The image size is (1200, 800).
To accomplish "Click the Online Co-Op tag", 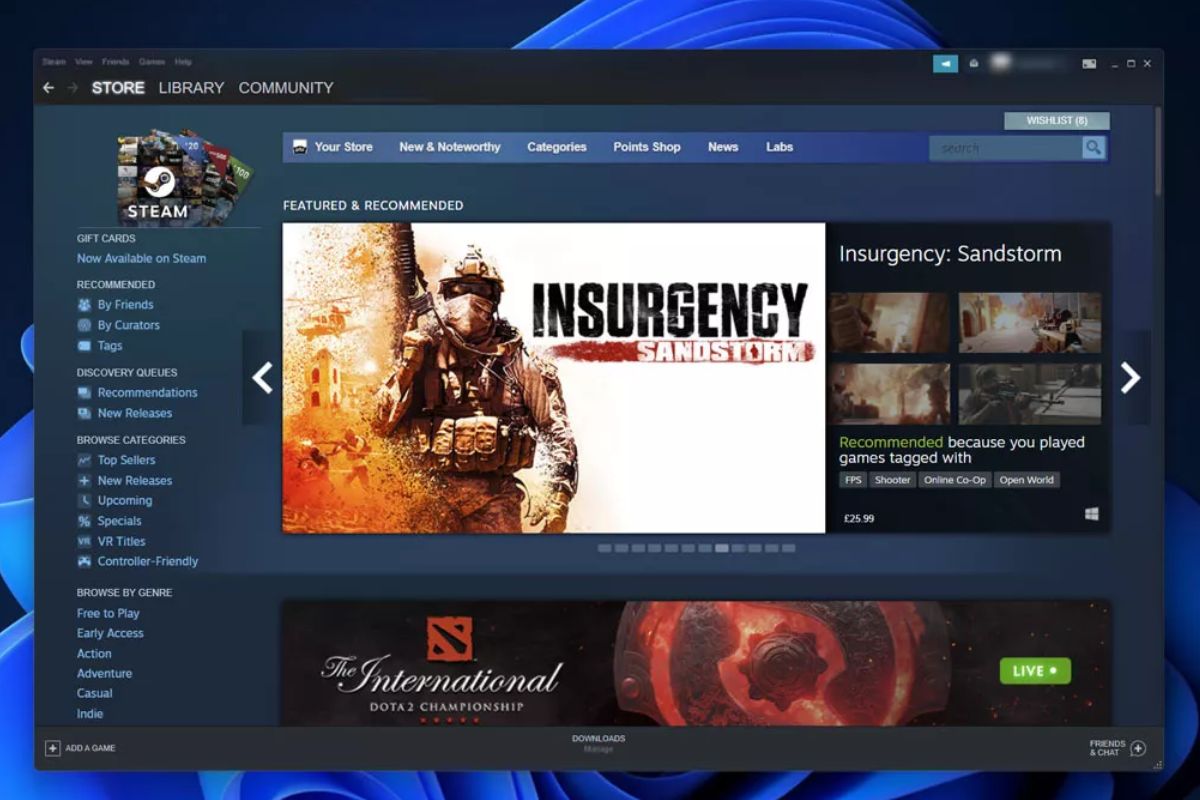I will click(954, 480).
